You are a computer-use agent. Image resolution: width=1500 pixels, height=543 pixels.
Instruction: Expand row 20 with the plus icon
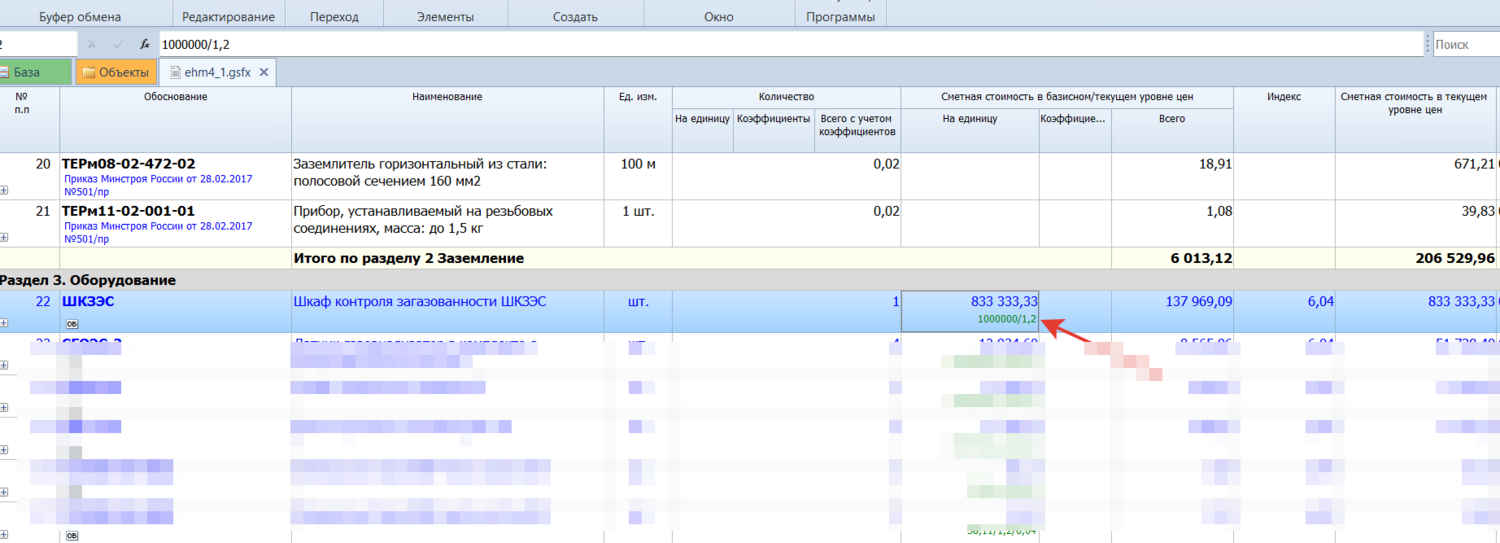(x=4, y=190)
